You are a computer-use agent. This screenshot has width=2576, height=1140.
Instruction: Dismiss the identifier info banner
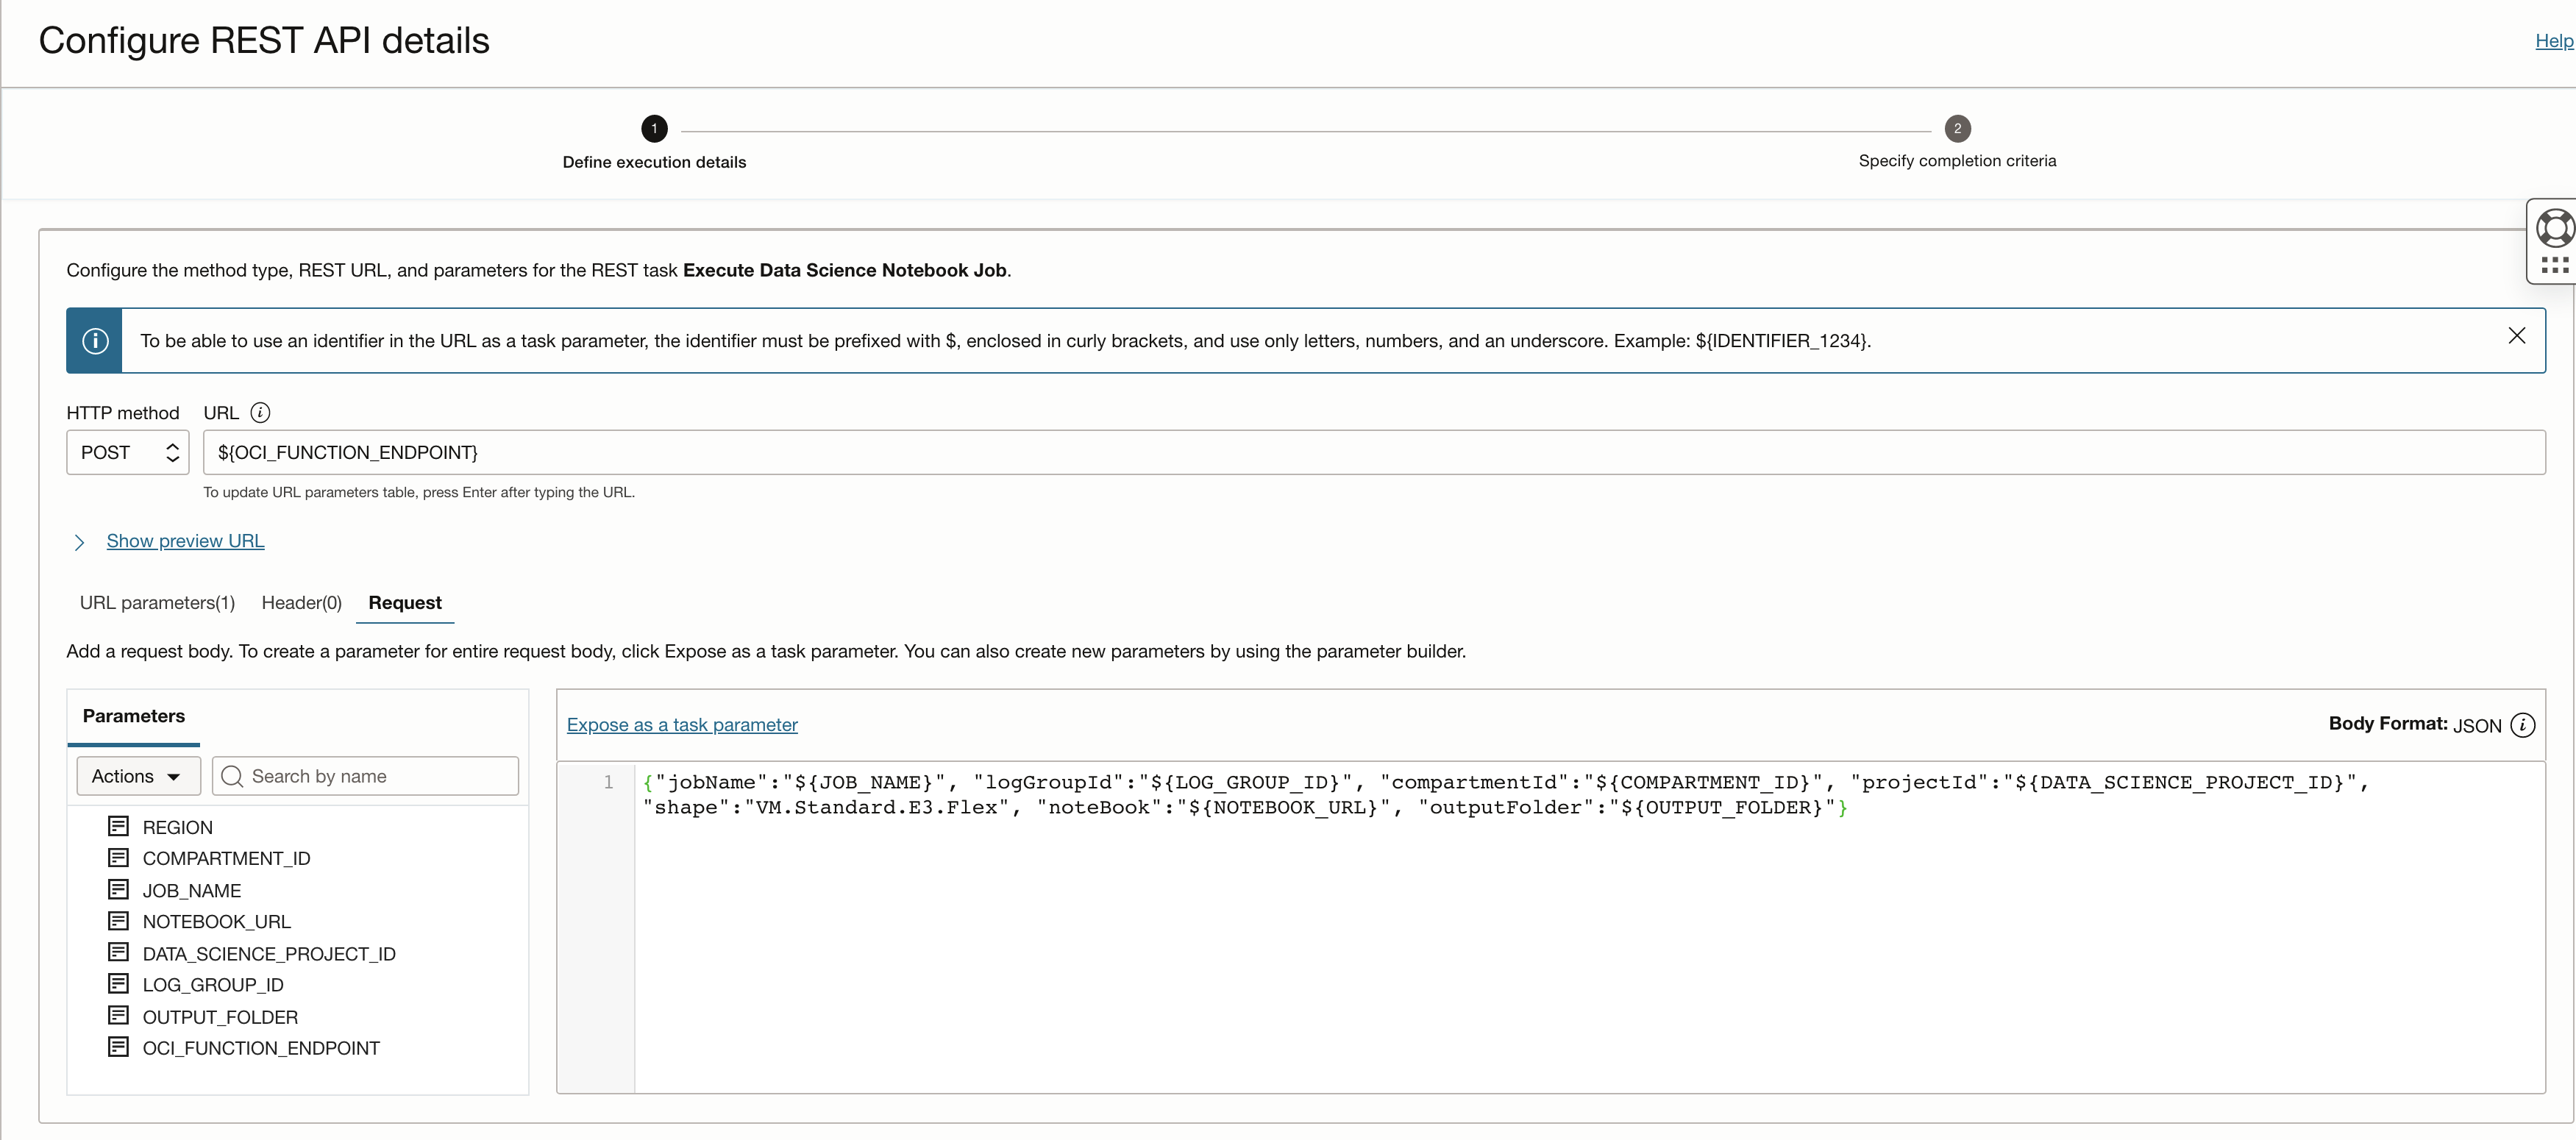(2516, 336)
